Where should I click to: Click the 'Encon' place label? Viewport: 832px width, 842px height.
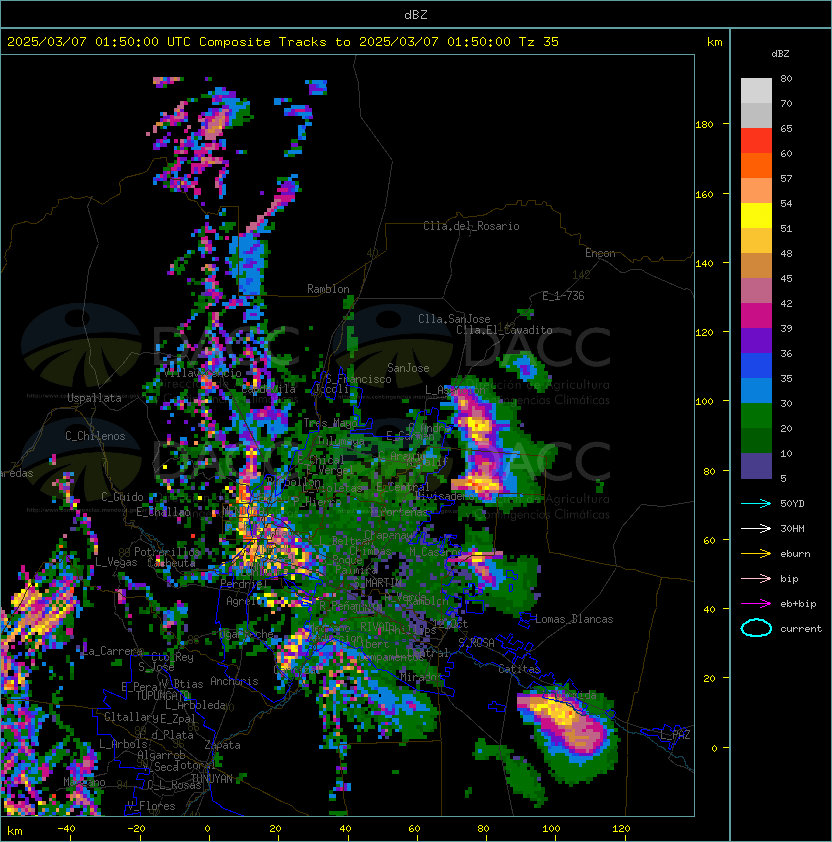pos(600,253)
